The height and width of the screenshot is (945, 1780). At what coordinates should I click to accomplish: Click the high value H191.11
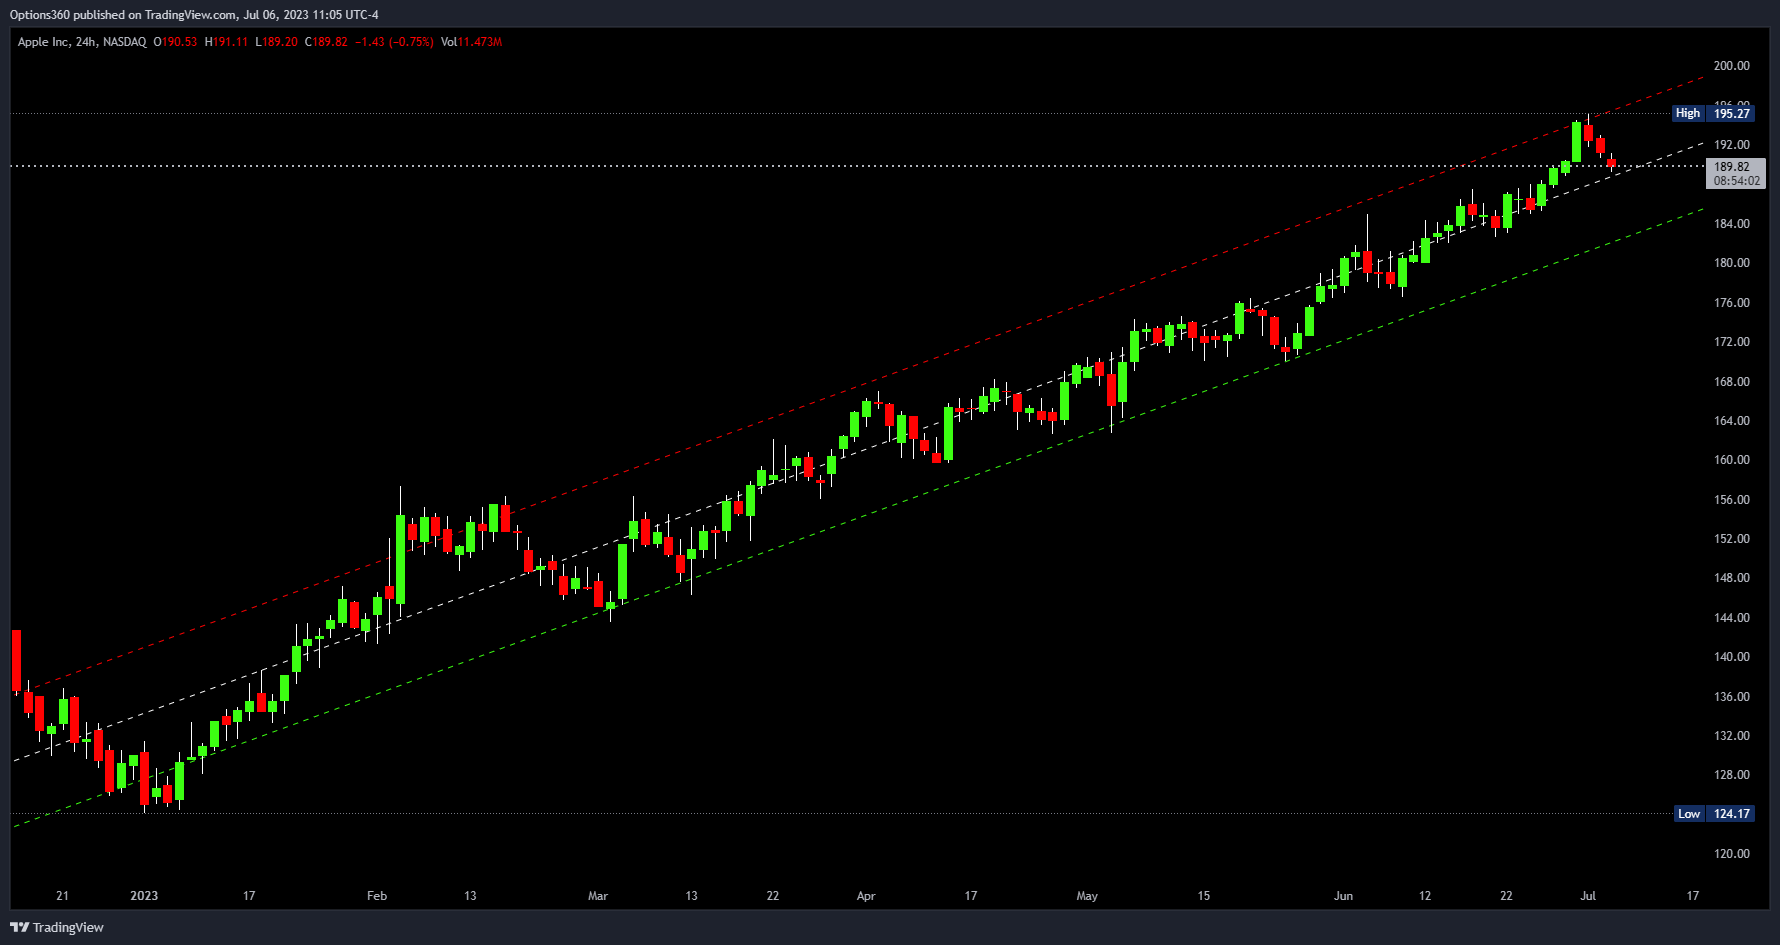click(226, 42)
